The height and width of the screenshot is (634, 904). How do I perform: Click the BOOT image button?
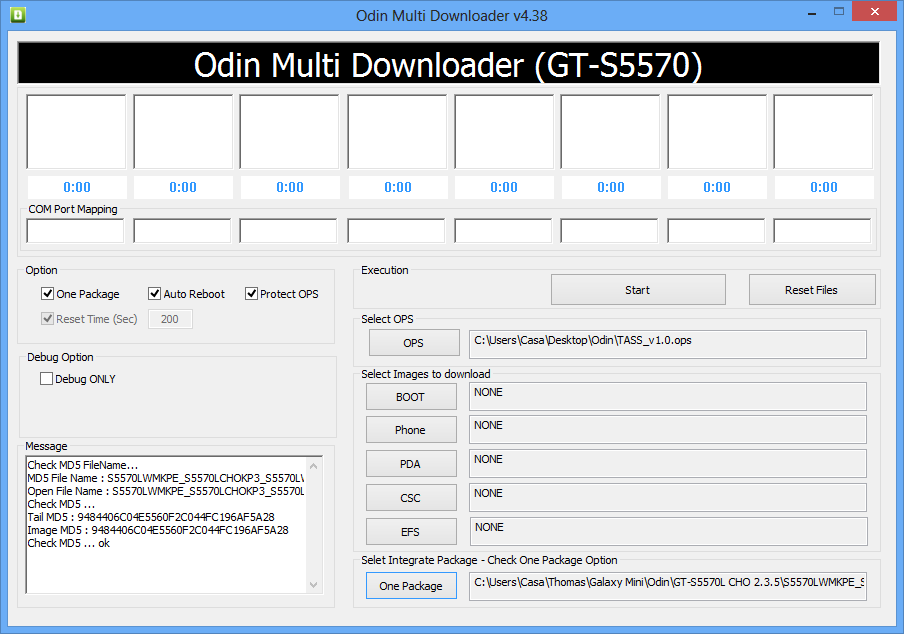click(410, 397)
